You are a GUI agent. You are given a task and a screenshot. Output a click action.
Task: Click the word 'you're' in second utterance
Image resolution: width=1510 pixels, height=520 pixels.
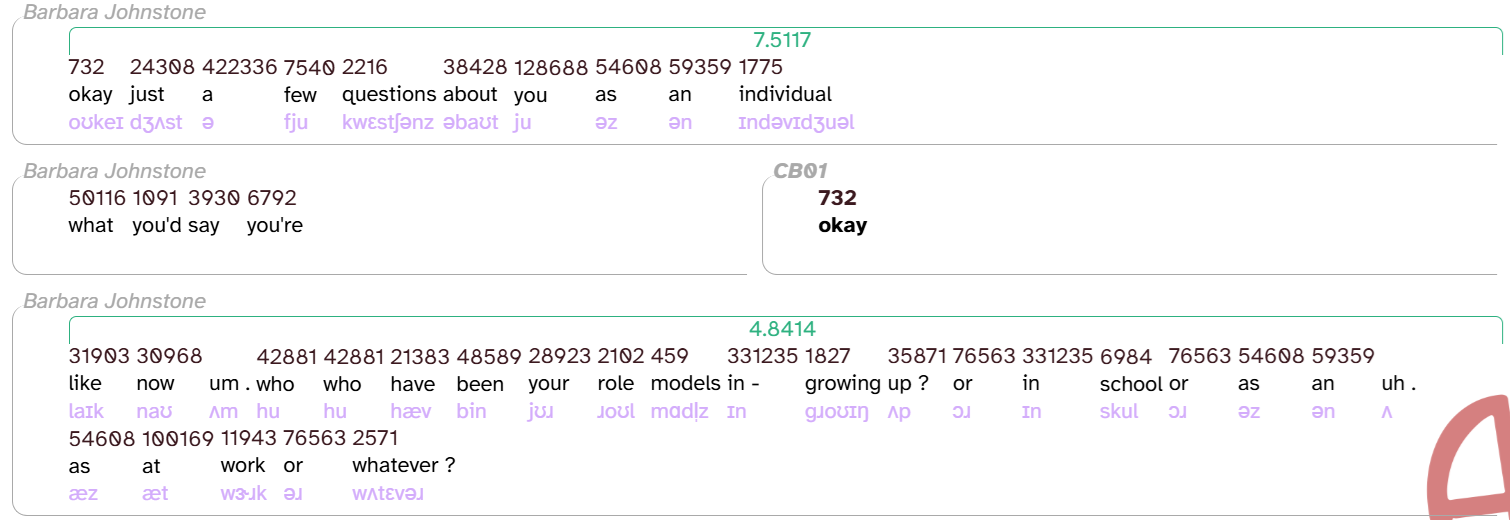[x=275, y=226]
